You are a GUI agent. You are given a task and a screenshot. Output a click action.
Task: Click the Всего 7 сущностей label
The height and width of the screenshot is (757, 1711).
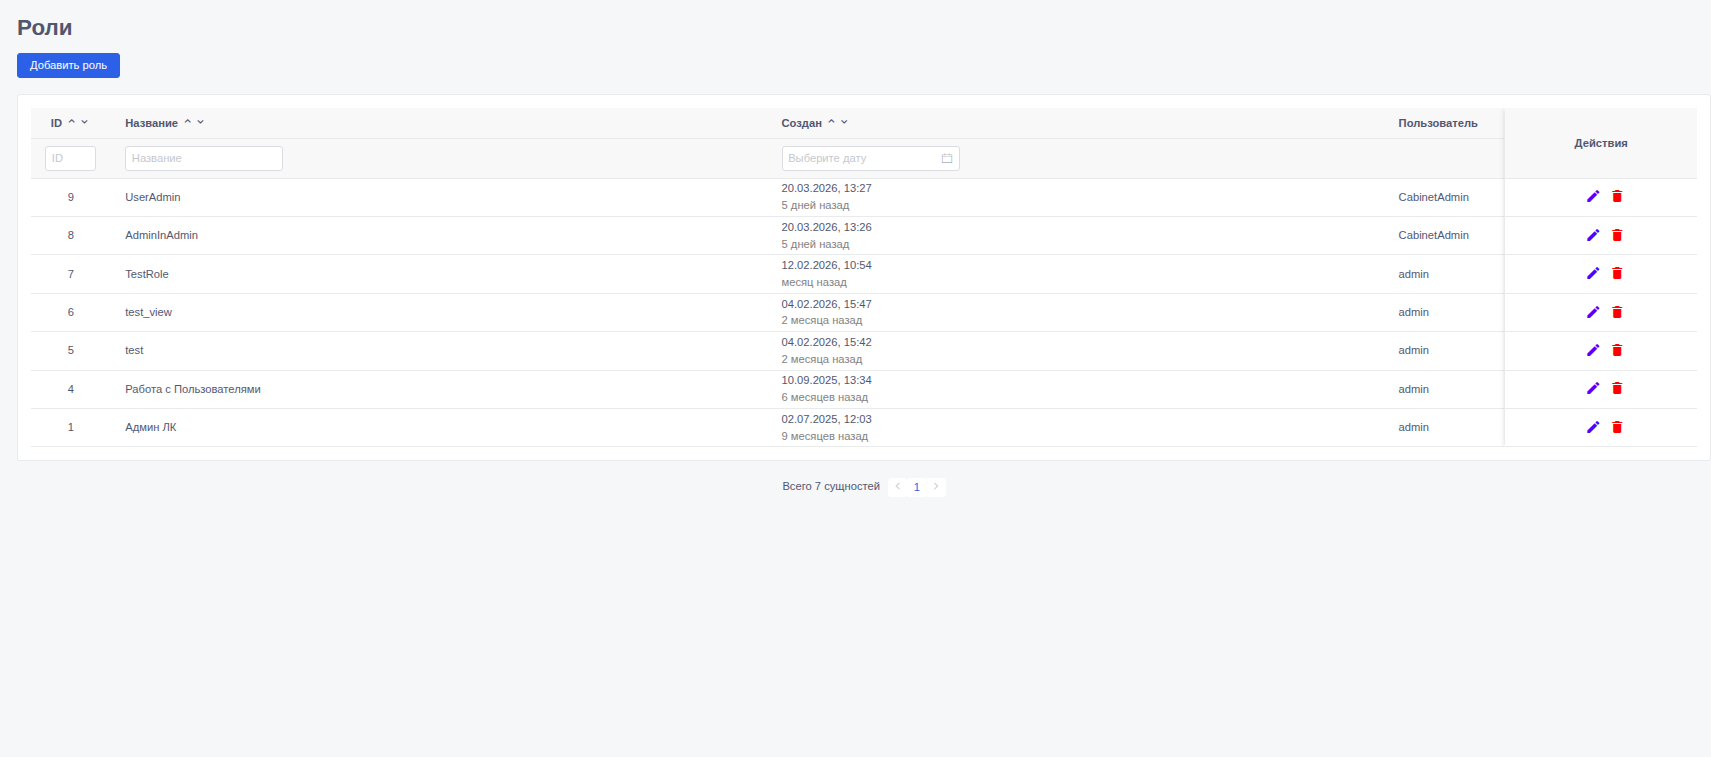pos(831,486)
